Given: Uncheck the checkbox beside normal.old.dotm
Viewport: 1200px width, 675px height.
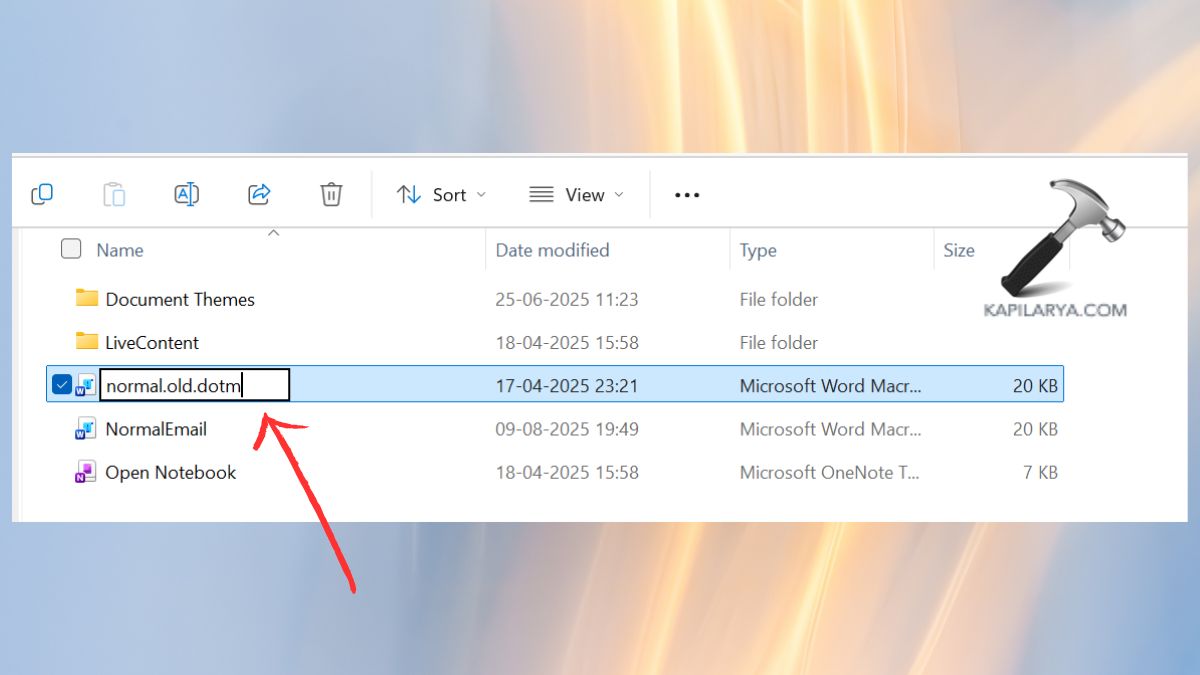Looking at the screenshot, I should pyautogui.click(x=62, y=384).
